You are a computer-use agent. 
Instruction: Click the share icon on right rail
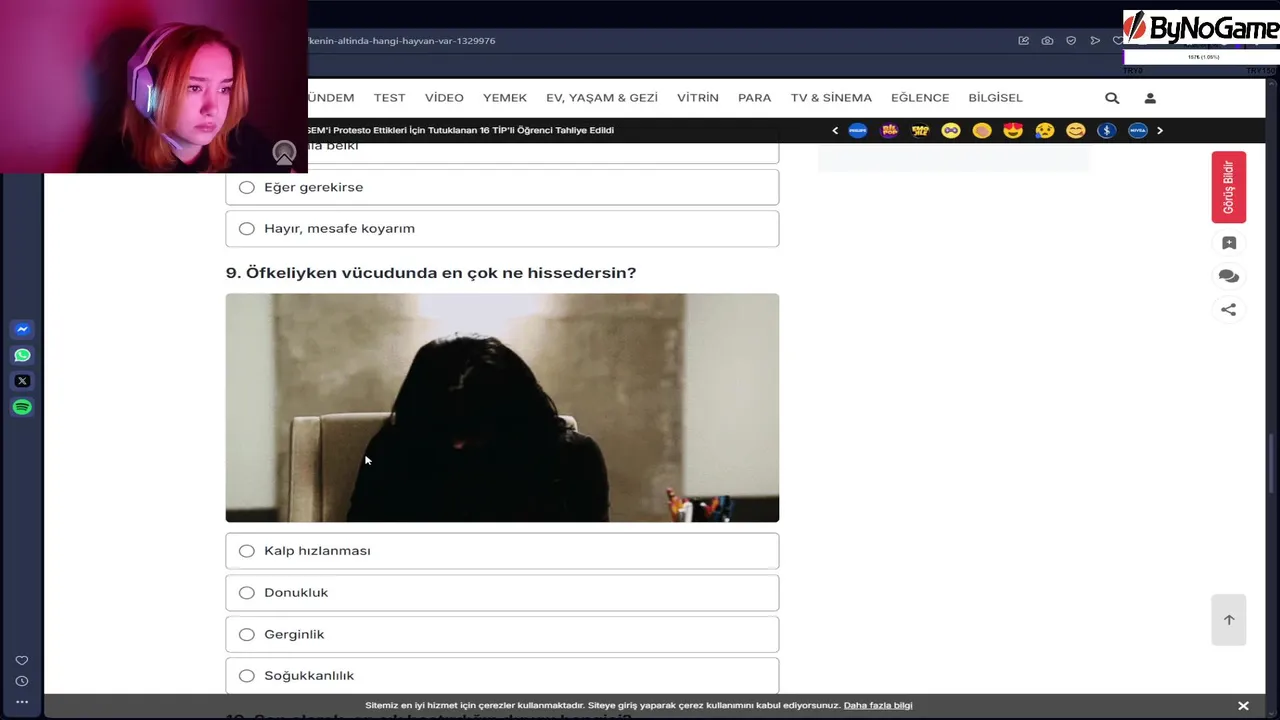click(1229, 310)
